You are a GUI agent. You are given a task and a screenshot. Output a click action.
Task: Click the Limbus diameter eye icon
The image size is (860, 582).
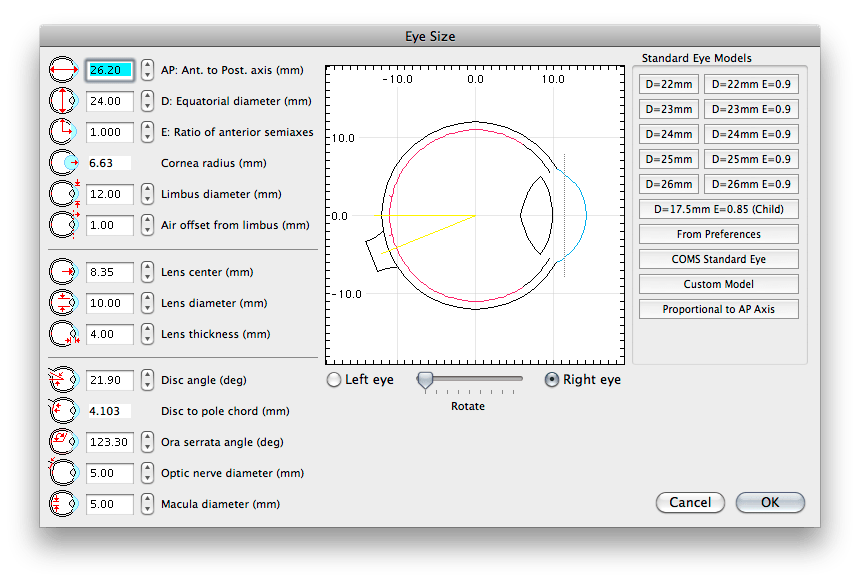[x=64, y=194]
